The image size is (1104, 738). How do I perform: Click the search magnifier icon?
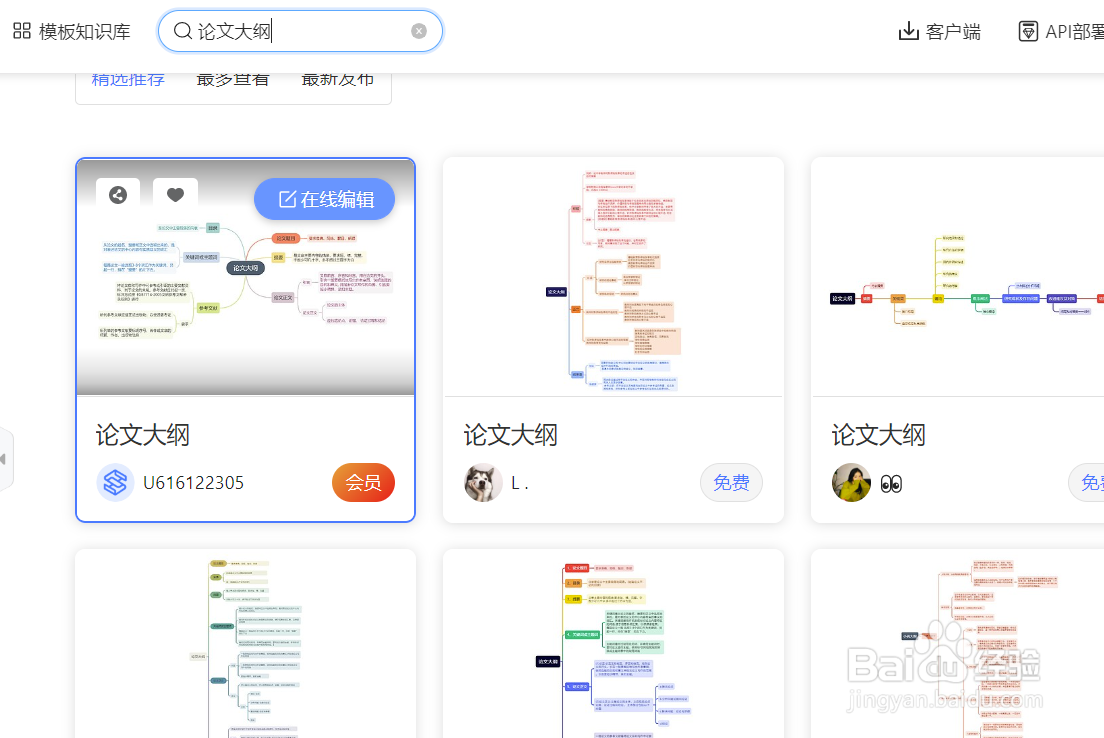click(182, 31)
